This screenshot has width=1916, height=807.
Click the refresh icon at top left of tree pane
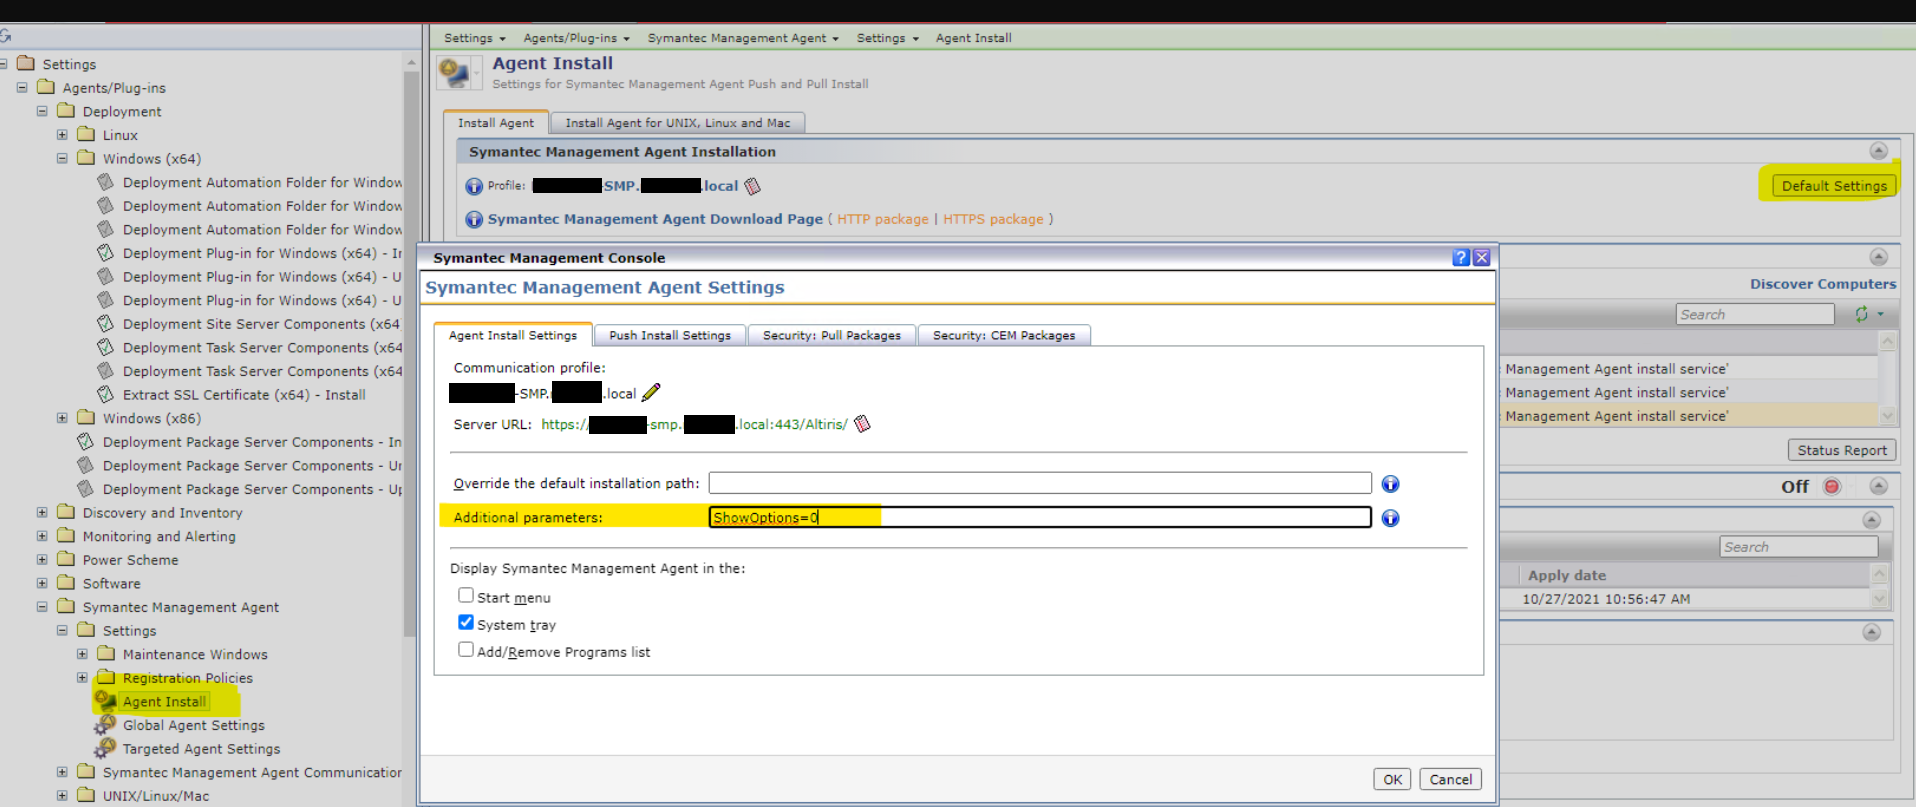[x=5, y=36]
